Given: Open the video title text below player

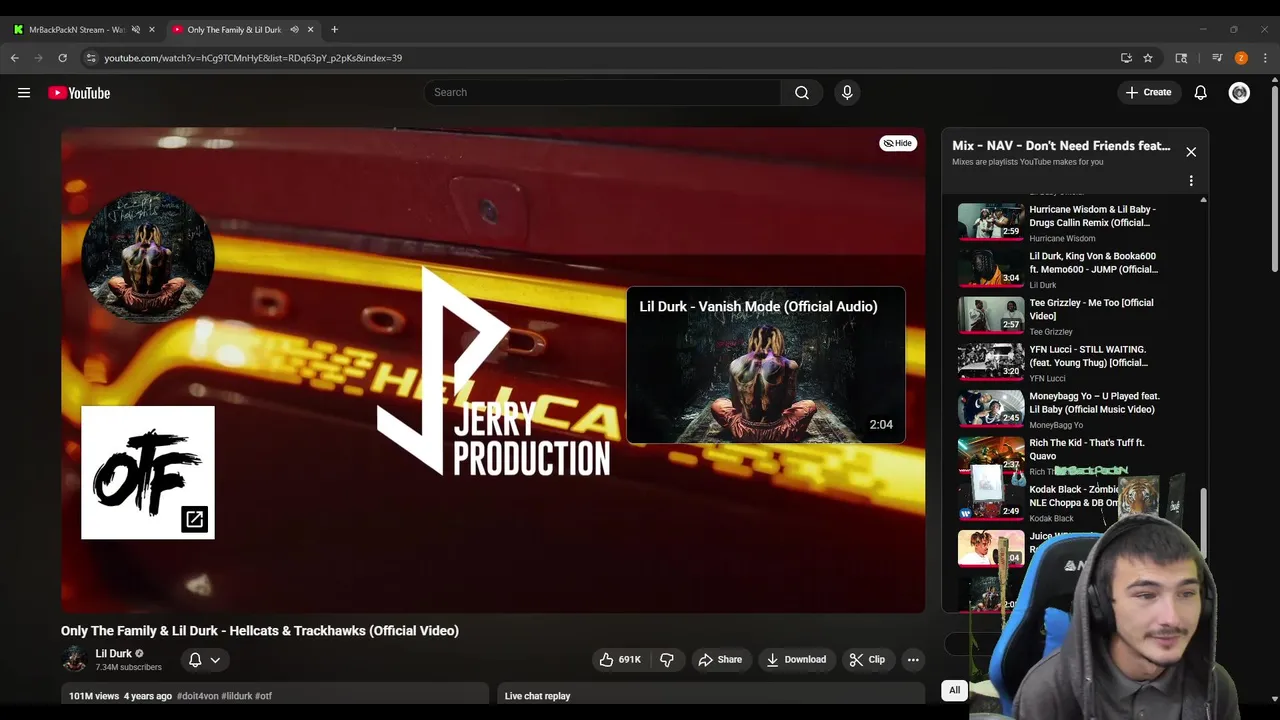Looking at the screenshot, I should click(x=260, y=631).
